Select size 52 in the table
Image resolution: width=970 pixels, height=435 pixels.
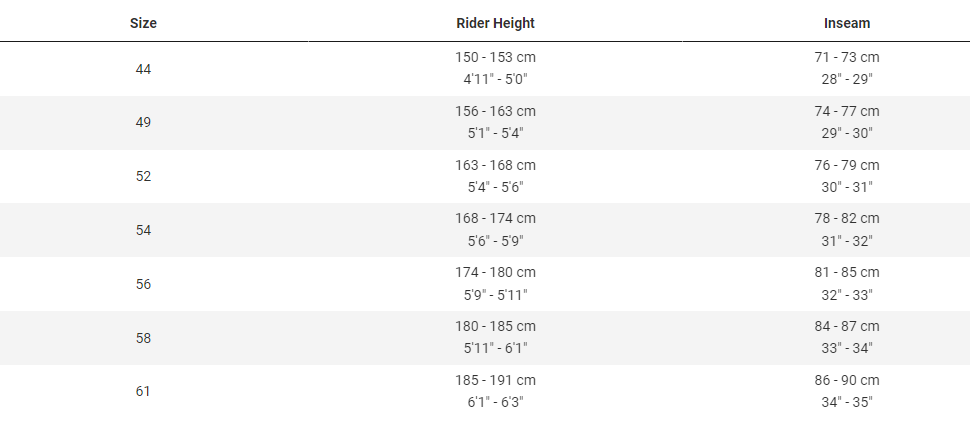tap(143, 176)
